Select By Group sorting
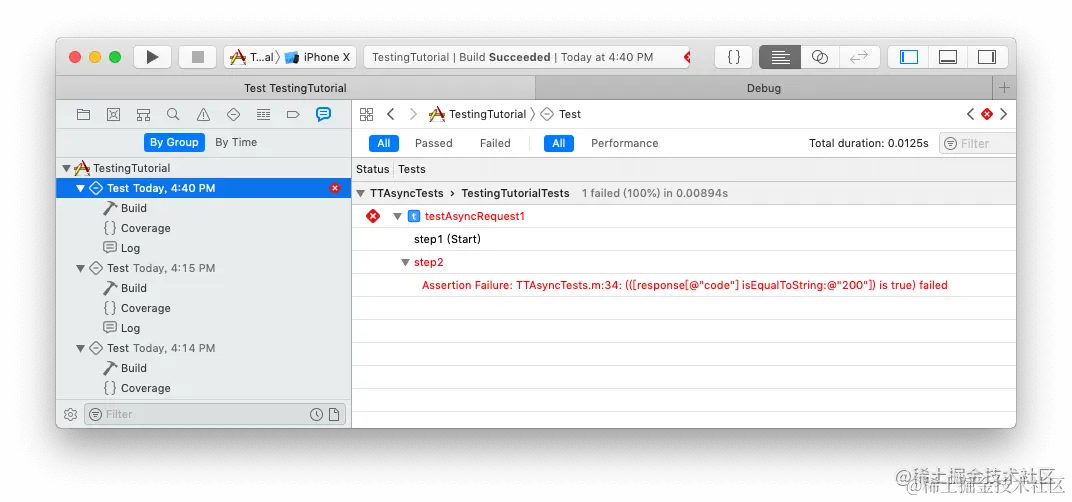1072x502 pixels. [x=174, y=142]
